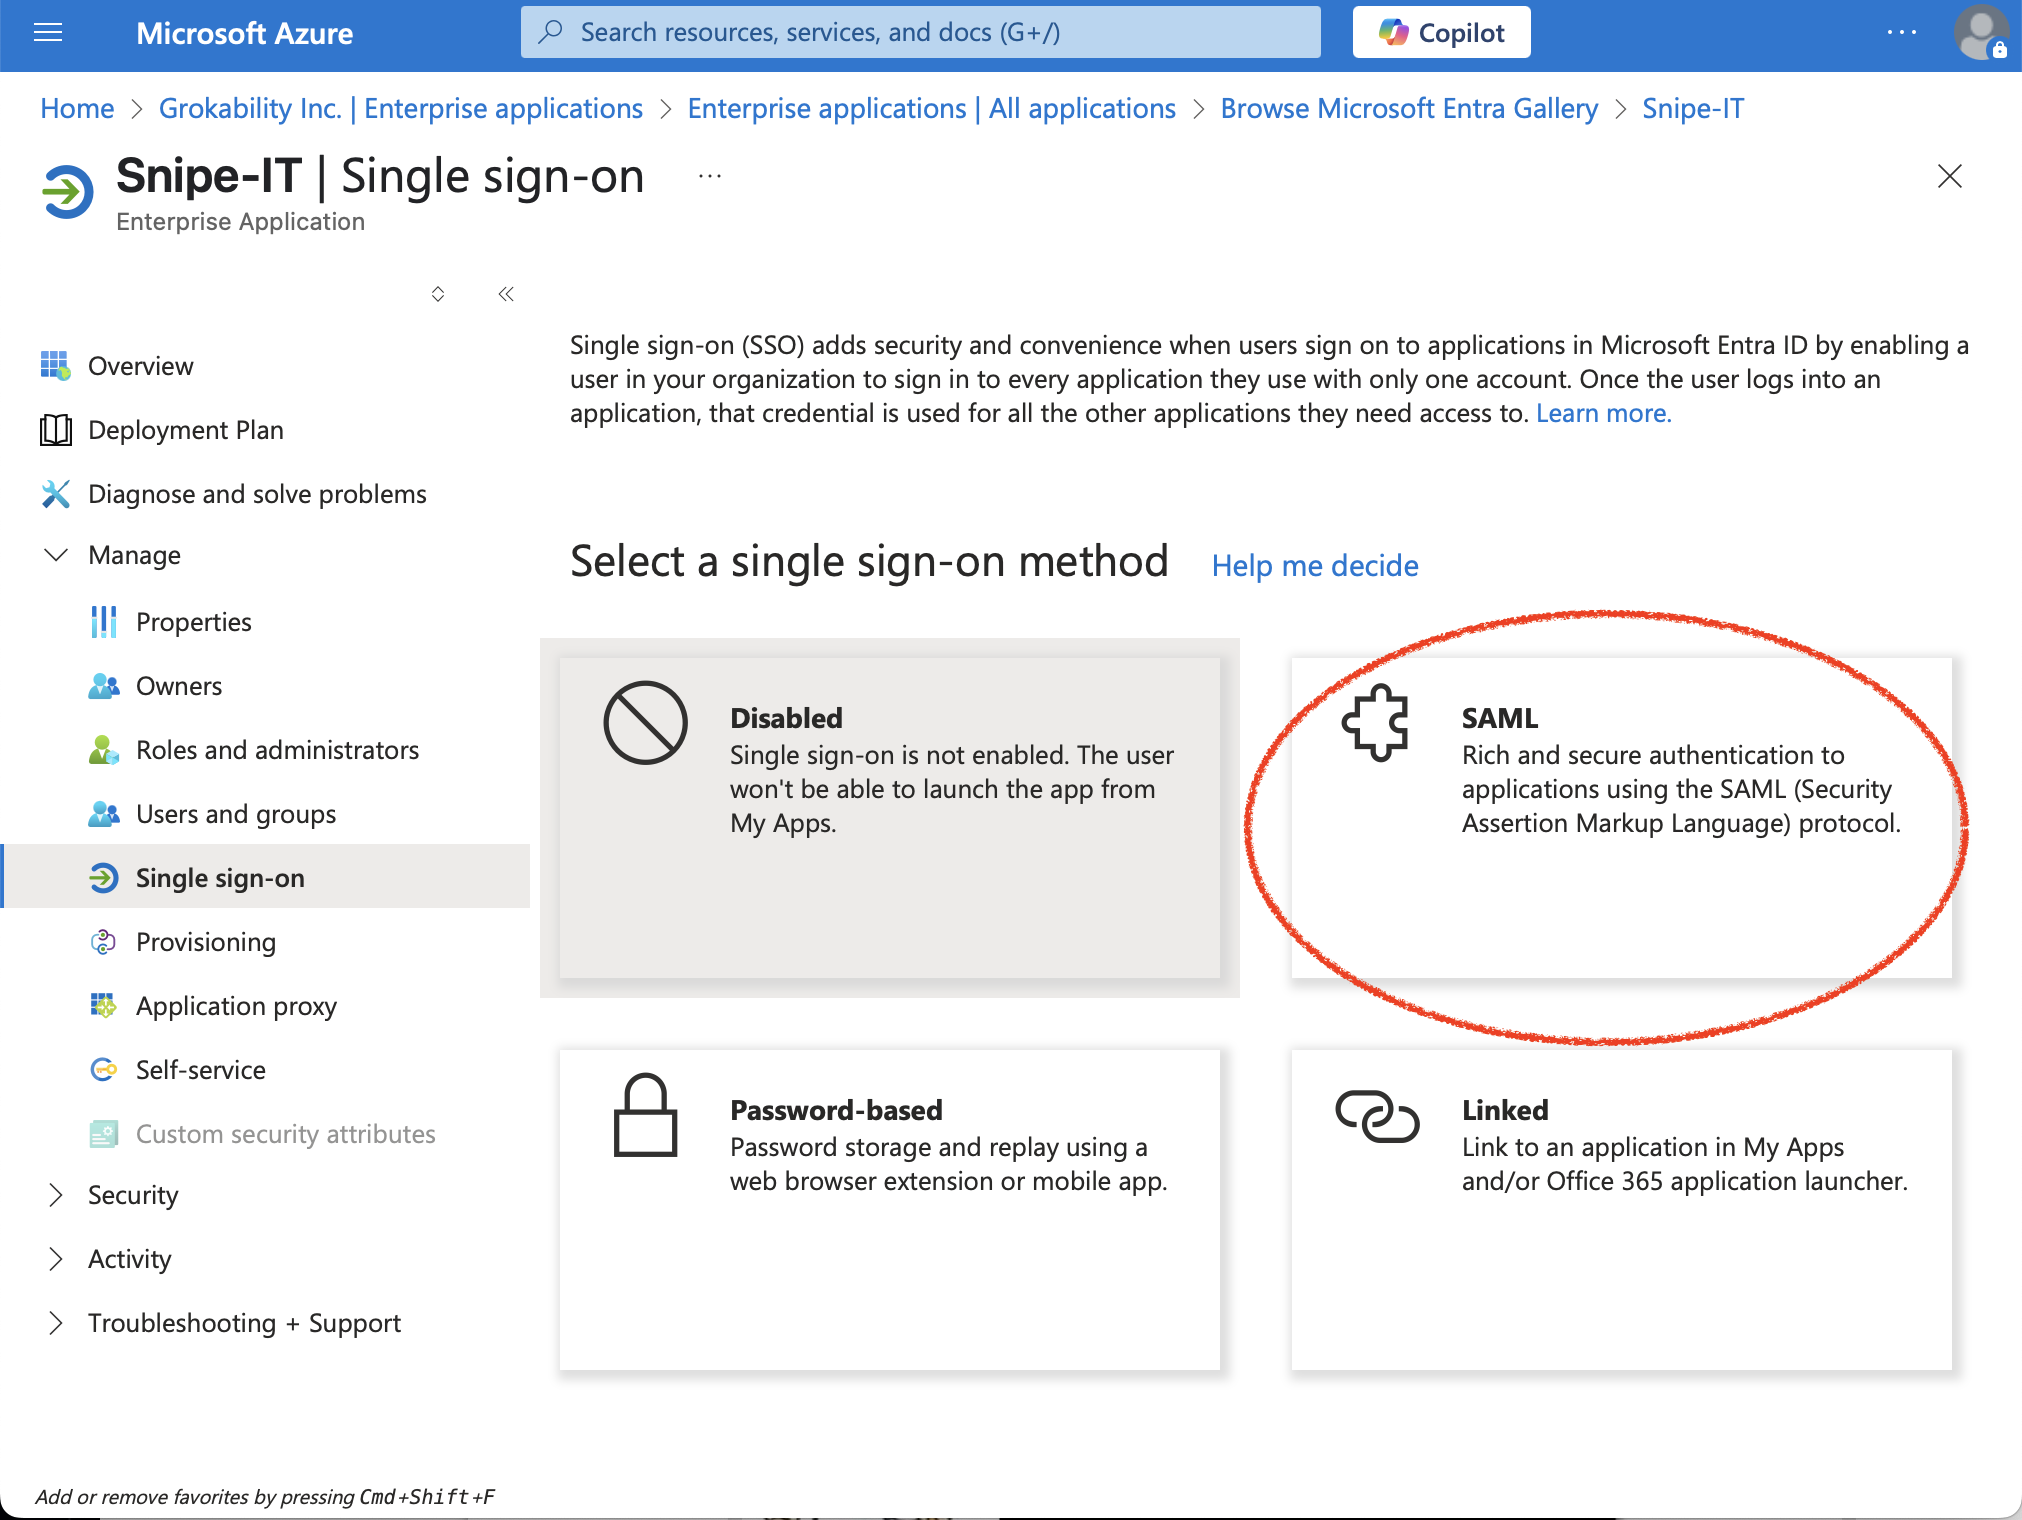Open Browse Microsoft Entra Gallery breadcrumb

[1409, 108]
